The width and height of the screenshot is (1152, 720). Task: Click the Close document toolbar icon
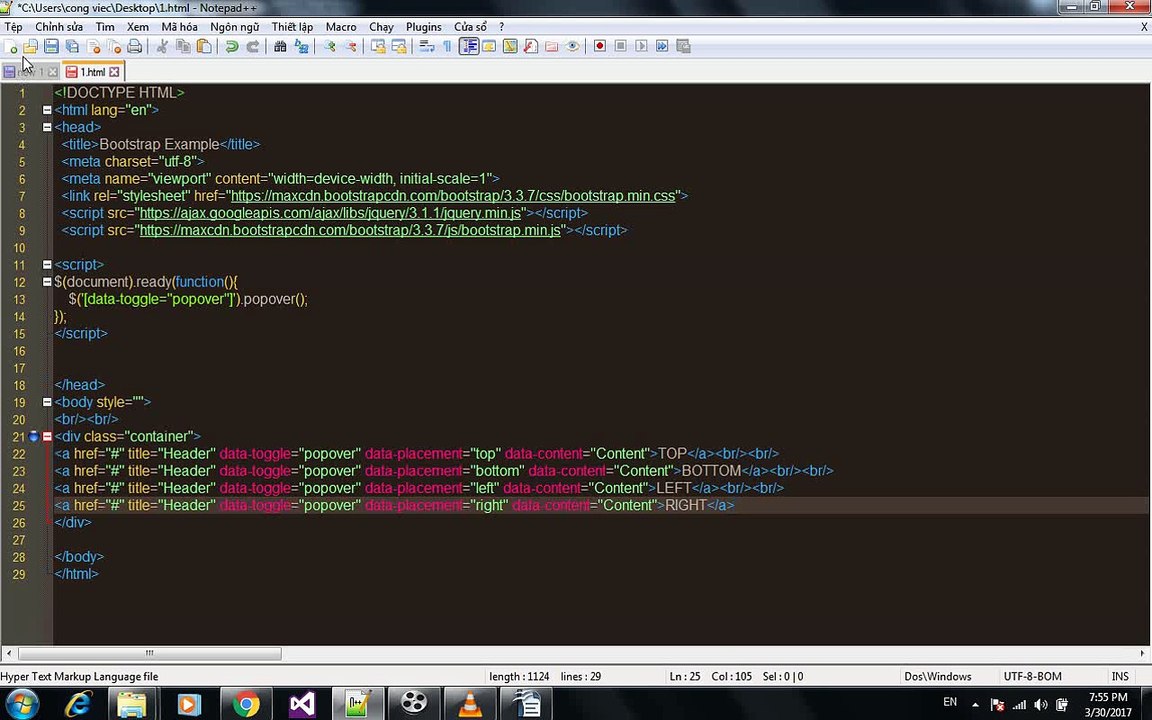click(x=93, y=46)
